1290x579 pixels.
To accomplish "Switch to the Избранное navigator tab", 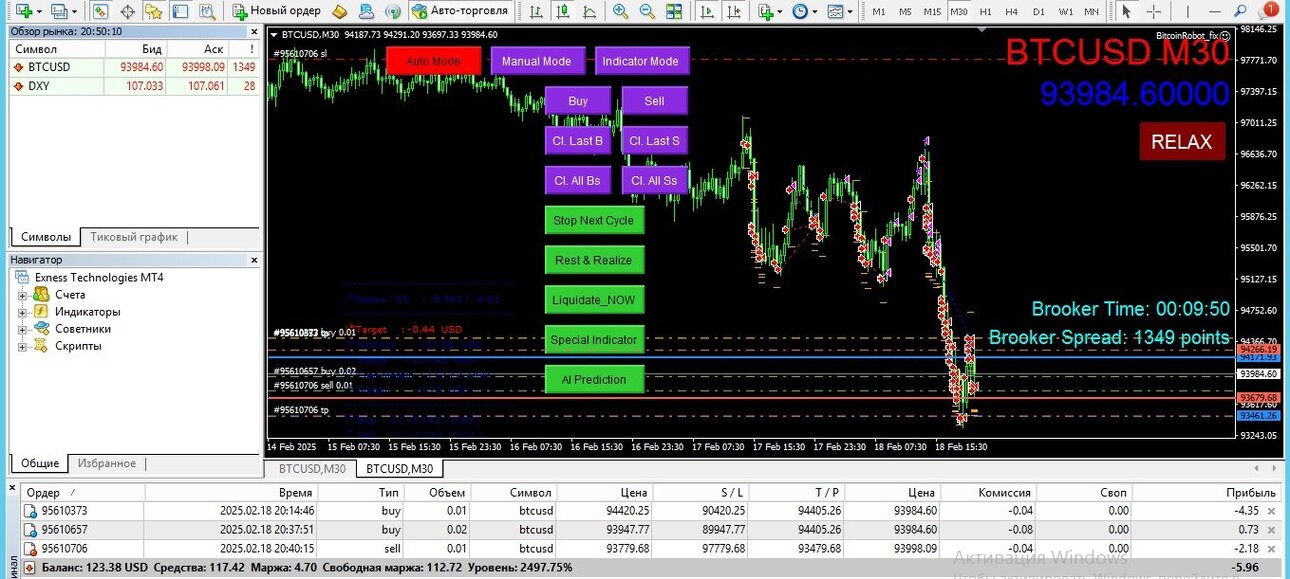I will click(107, 463).
